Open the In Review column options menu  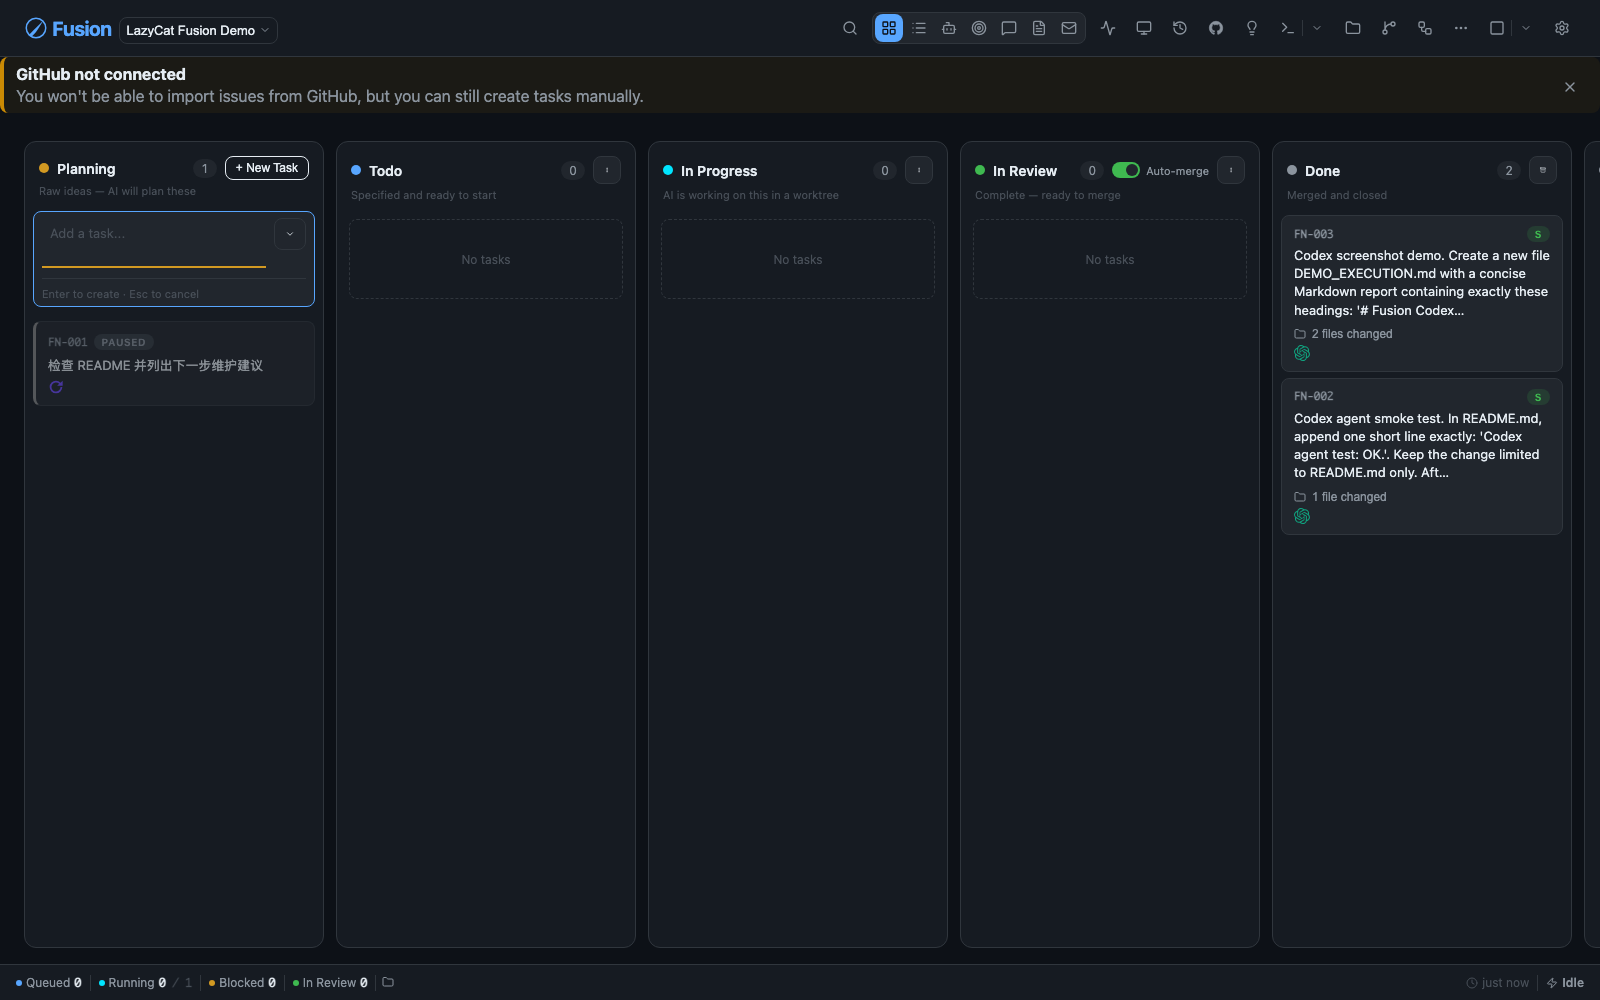click(x=1231, y=170)
